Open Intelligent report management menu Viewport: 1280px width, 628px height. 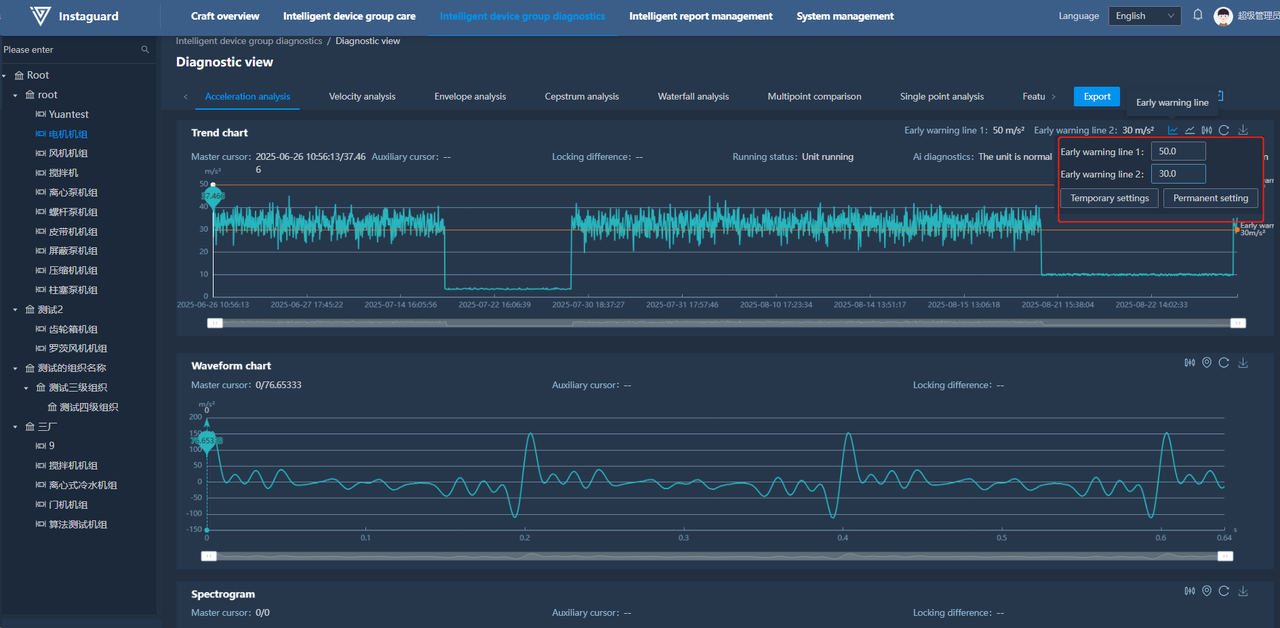pos(700,16)
